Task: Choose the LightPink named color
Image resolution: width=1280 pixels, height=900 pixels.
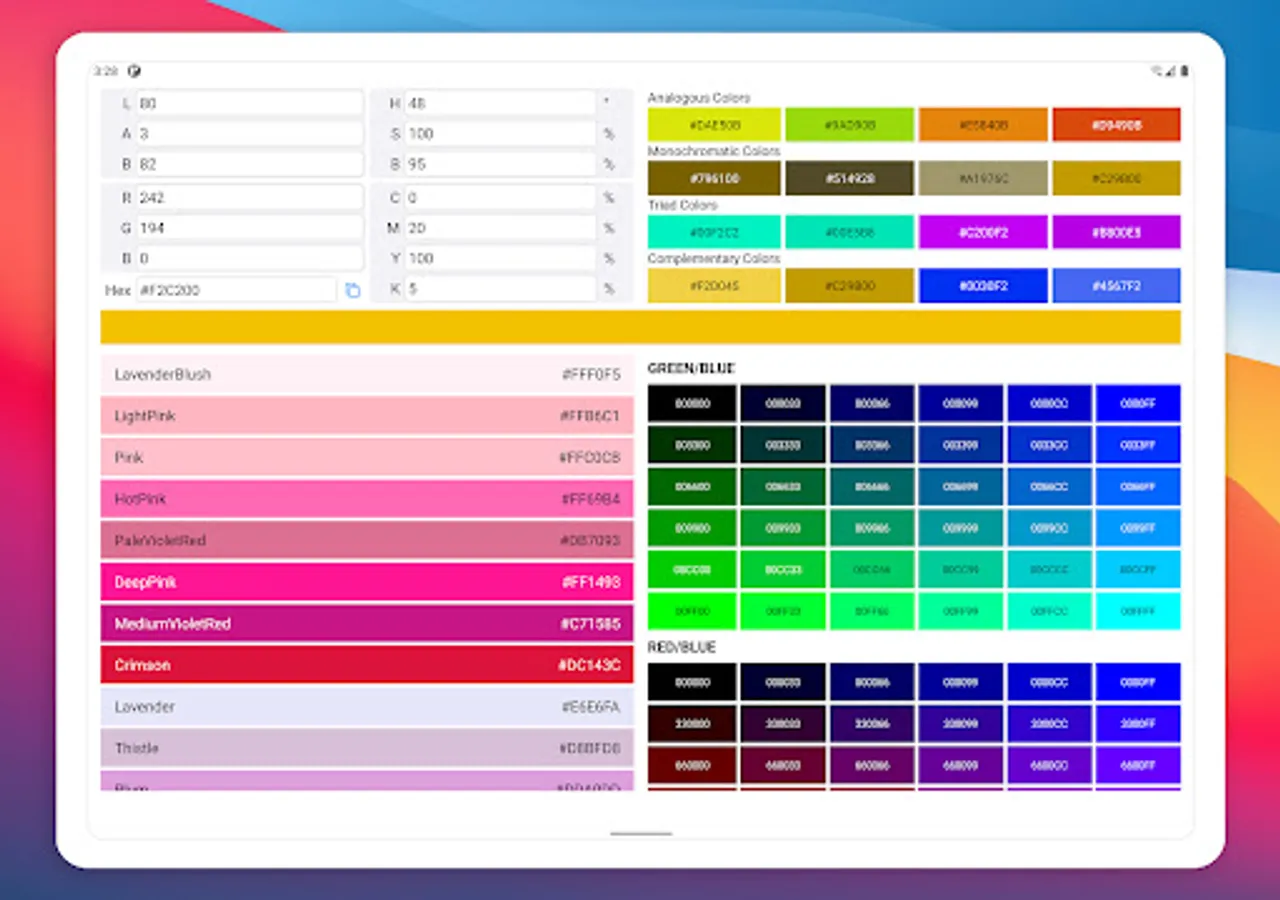Action: (367, 415)
